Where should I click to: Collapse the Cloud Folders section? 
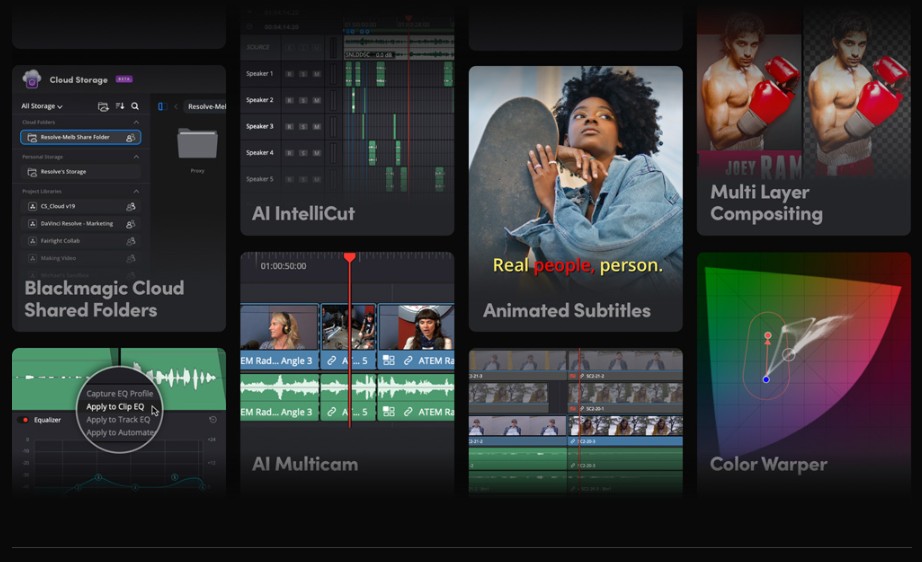coord(136,122)
